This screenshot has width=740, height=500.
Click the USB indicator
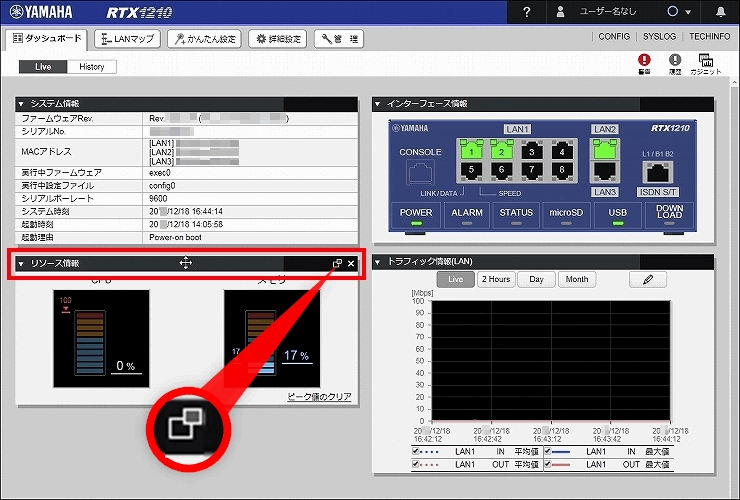[617, 216]
